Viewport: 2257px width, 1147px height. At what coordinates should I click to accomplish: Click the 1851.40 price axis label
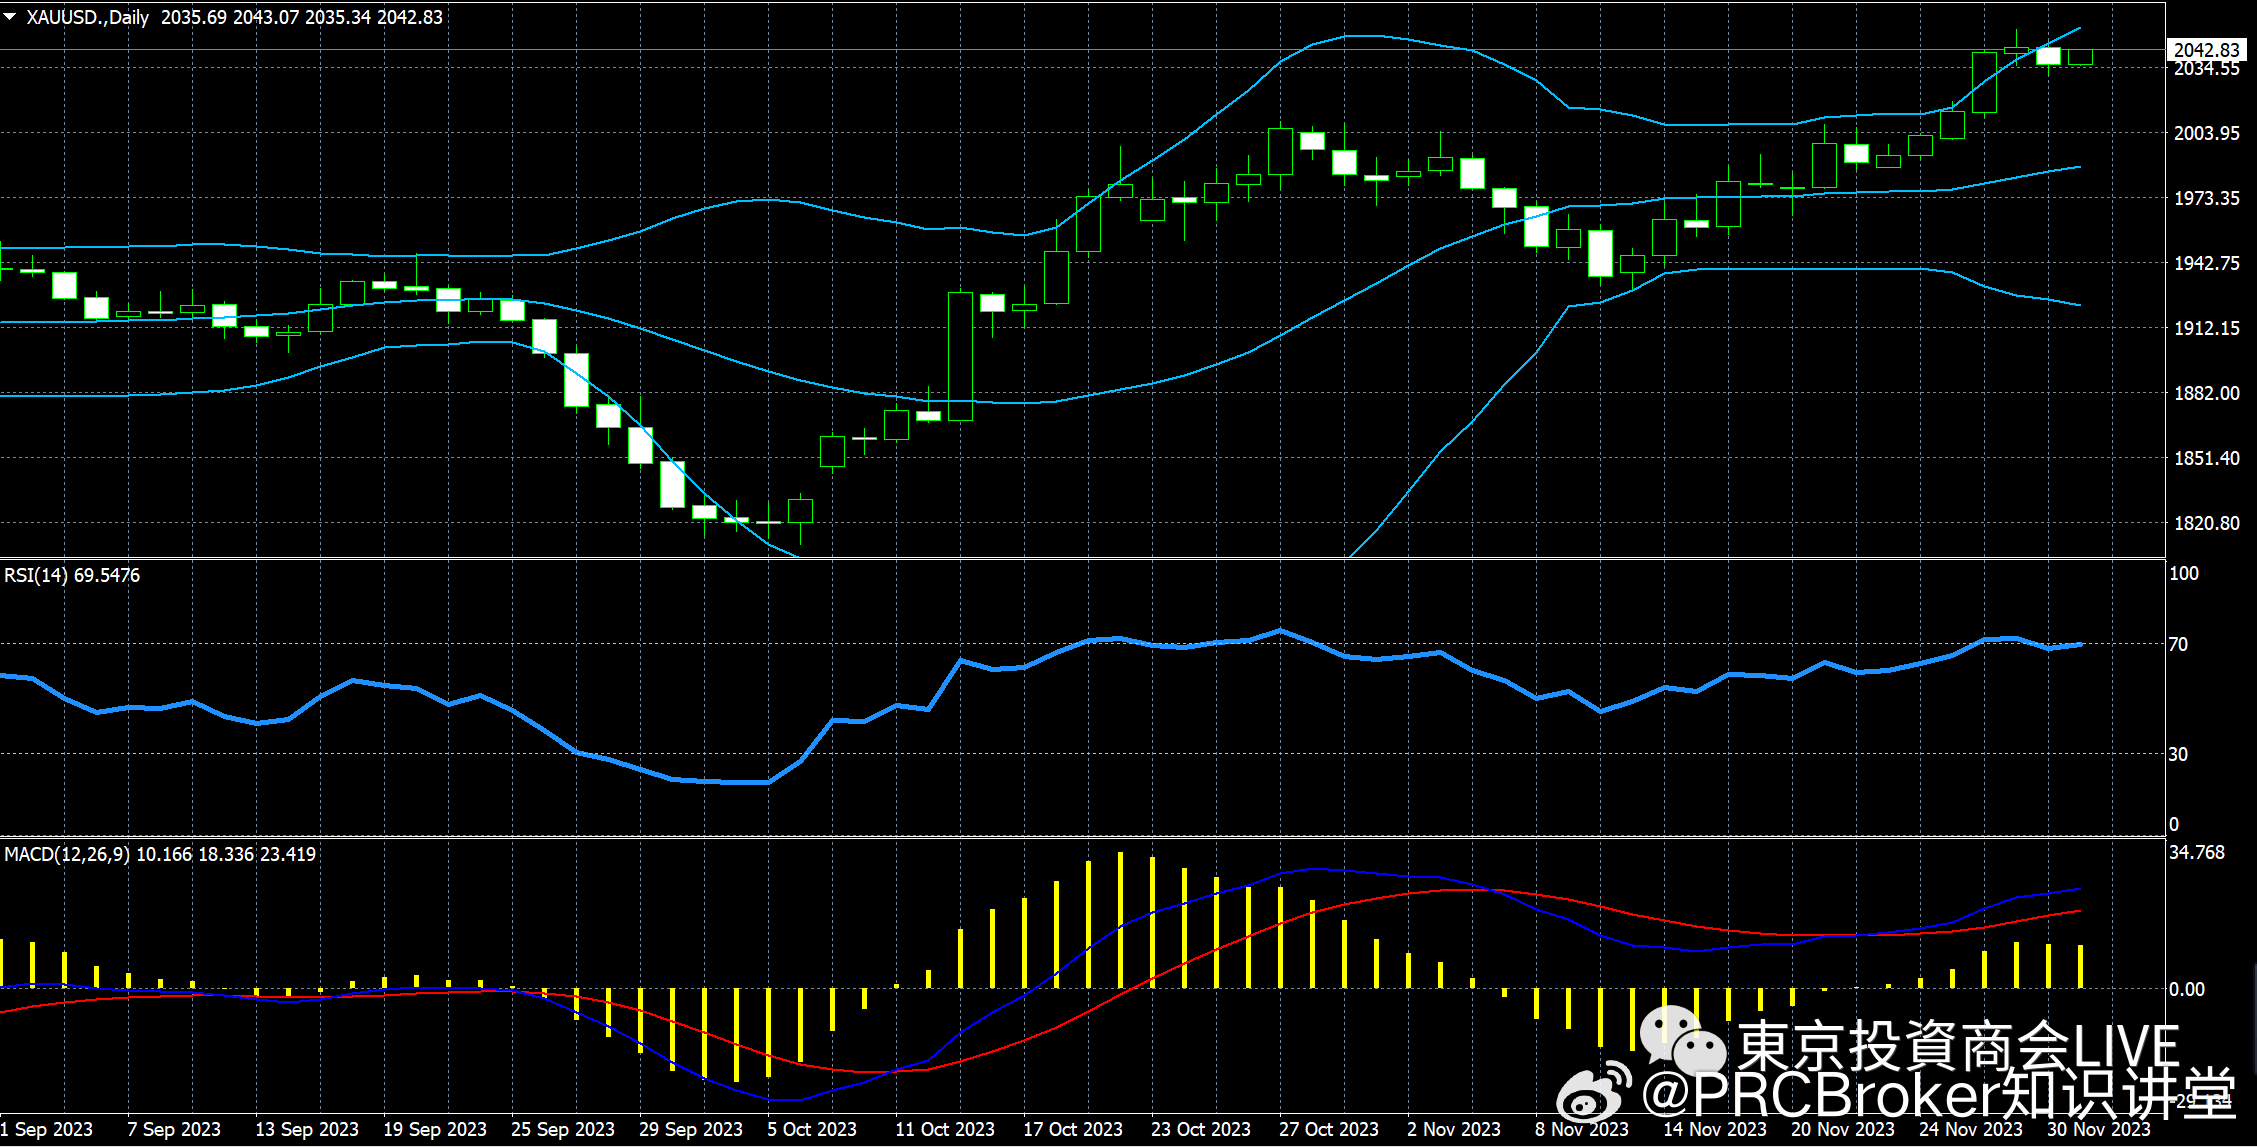(x=2206, y=458)
